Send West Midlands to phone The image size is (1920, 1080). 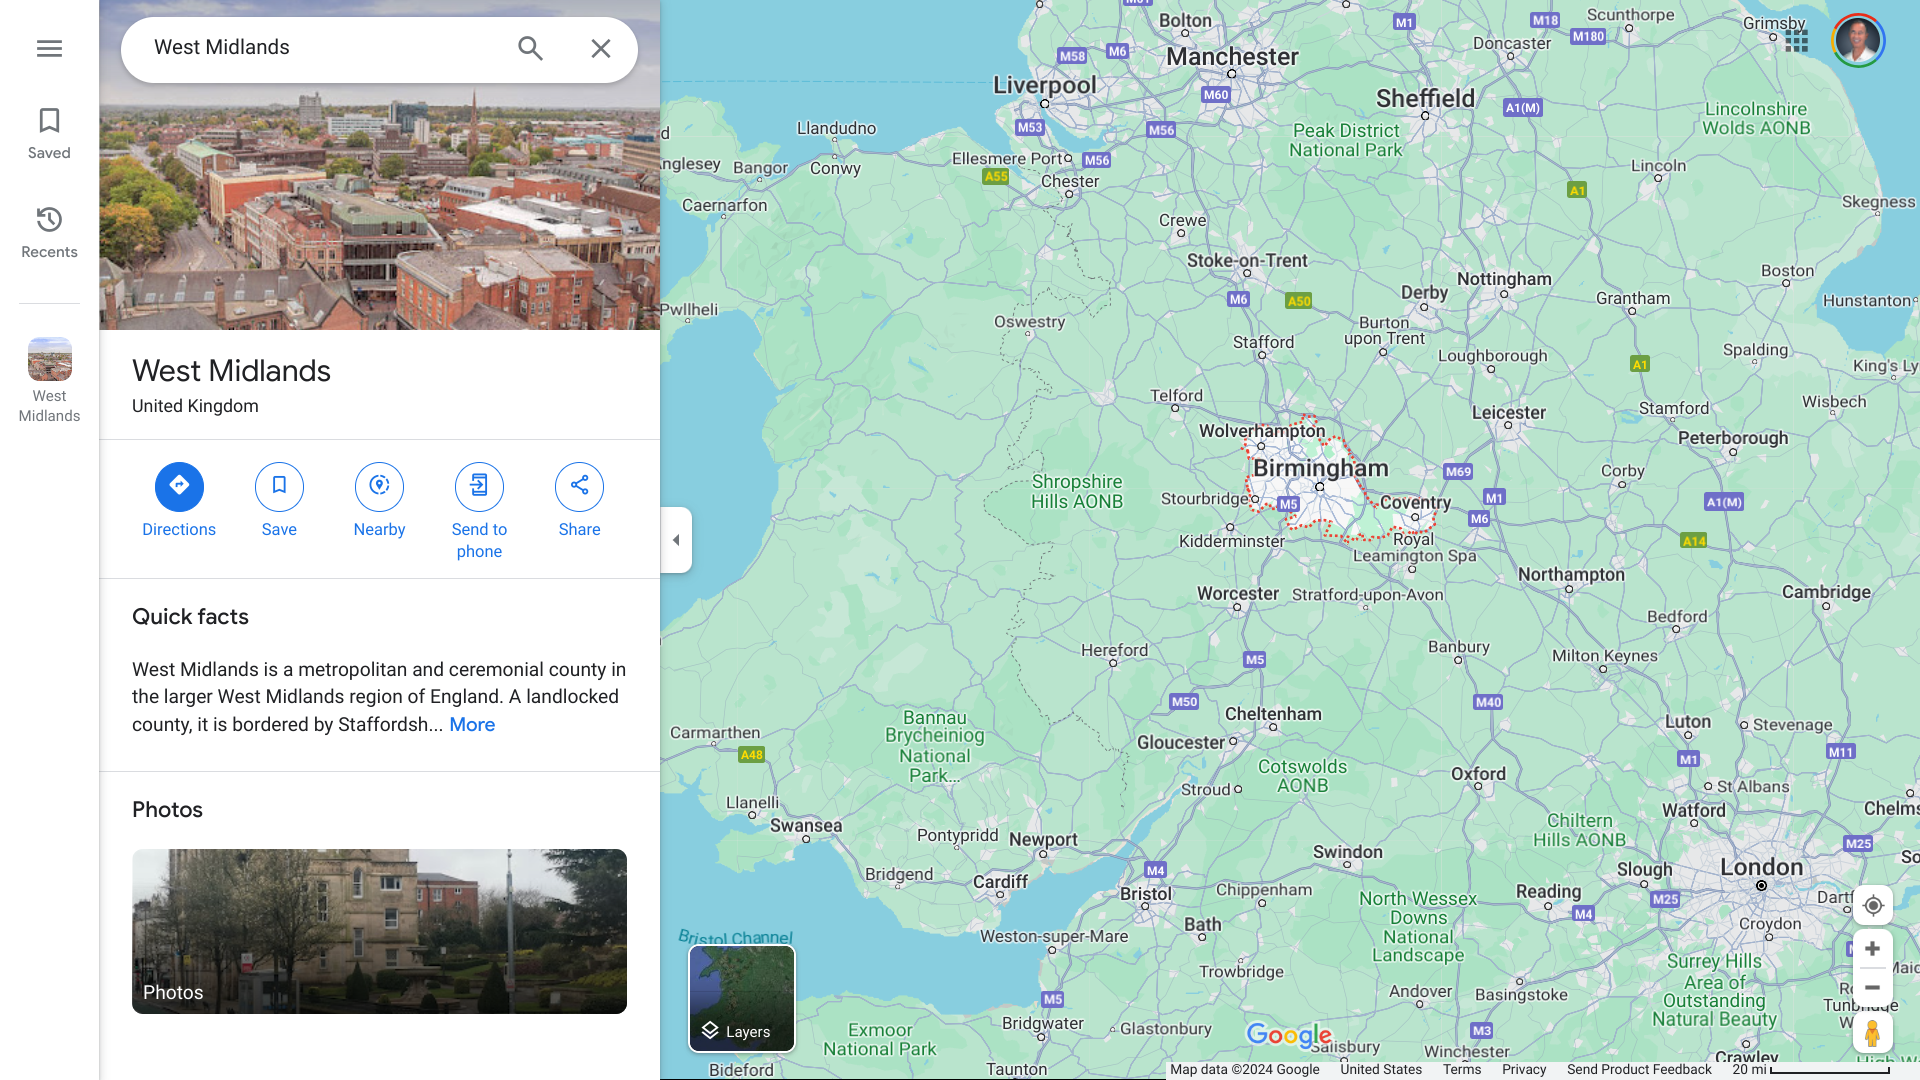pyautogui.click(x=479, y=487)
